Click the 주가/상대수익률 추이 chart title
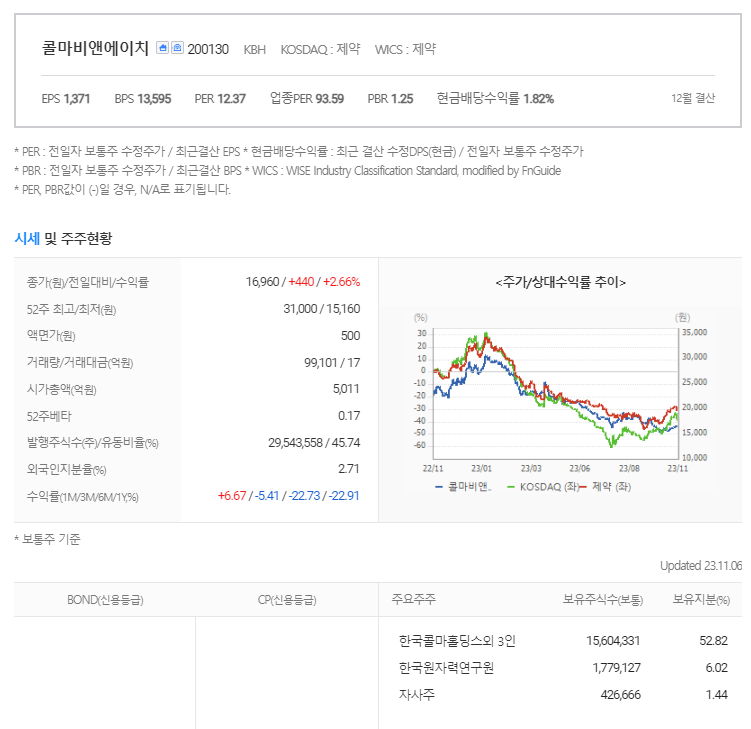 pyautogui.click(x=560, y=282)
